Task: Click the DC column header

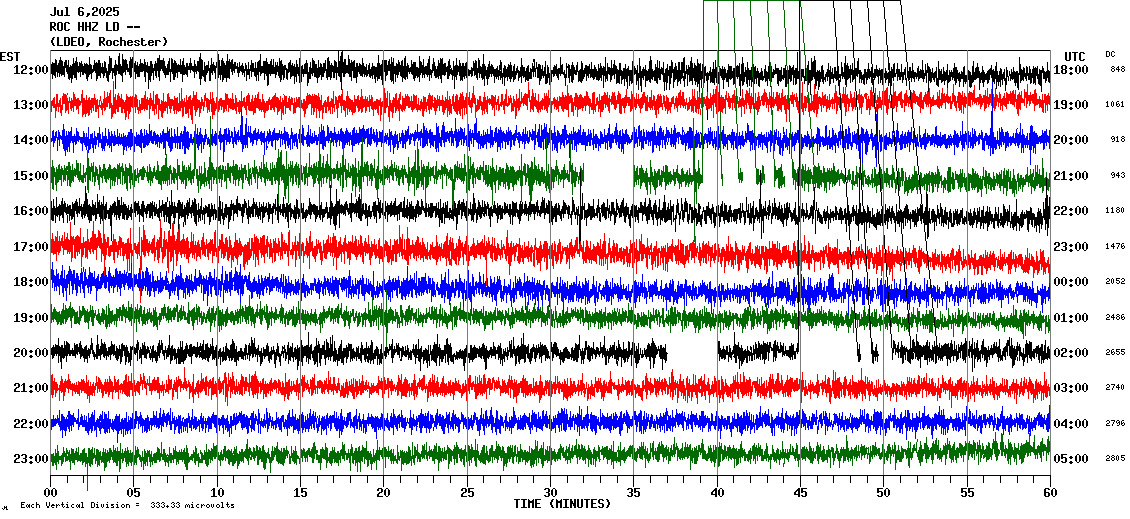Action: tap(1110, 54)
